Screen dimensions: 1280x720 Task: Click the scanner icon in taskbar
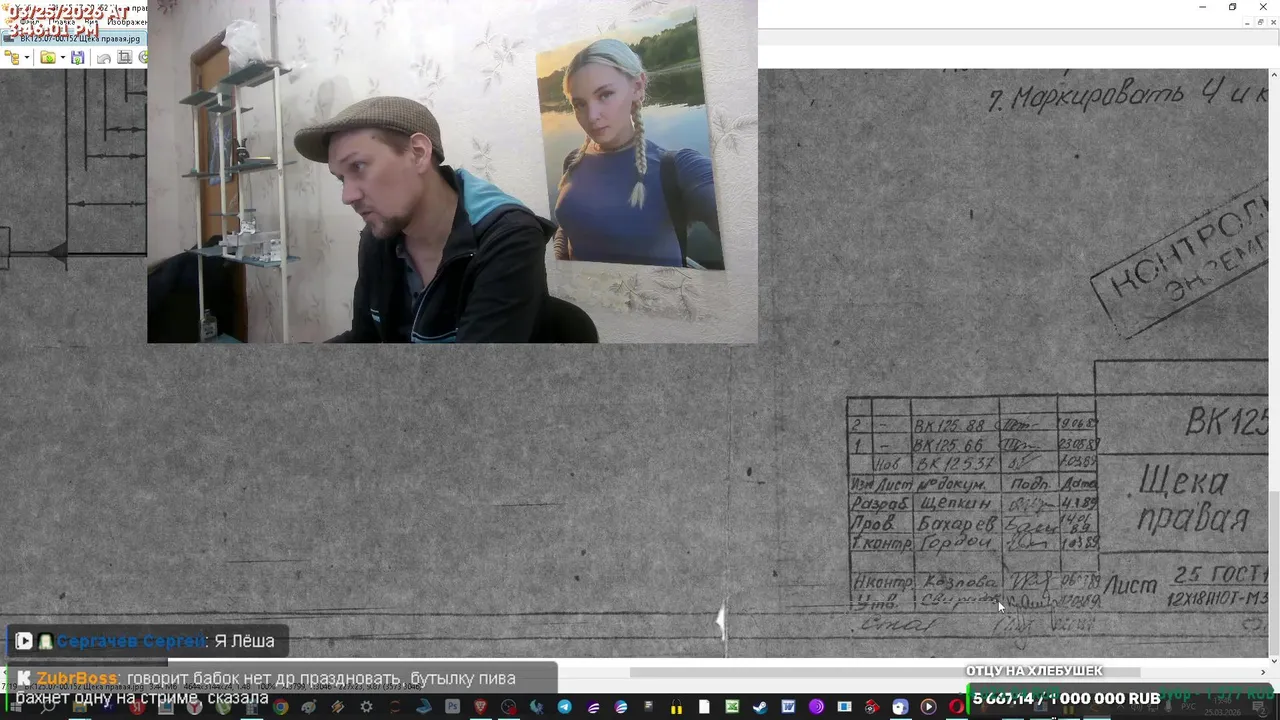point(424,707)
